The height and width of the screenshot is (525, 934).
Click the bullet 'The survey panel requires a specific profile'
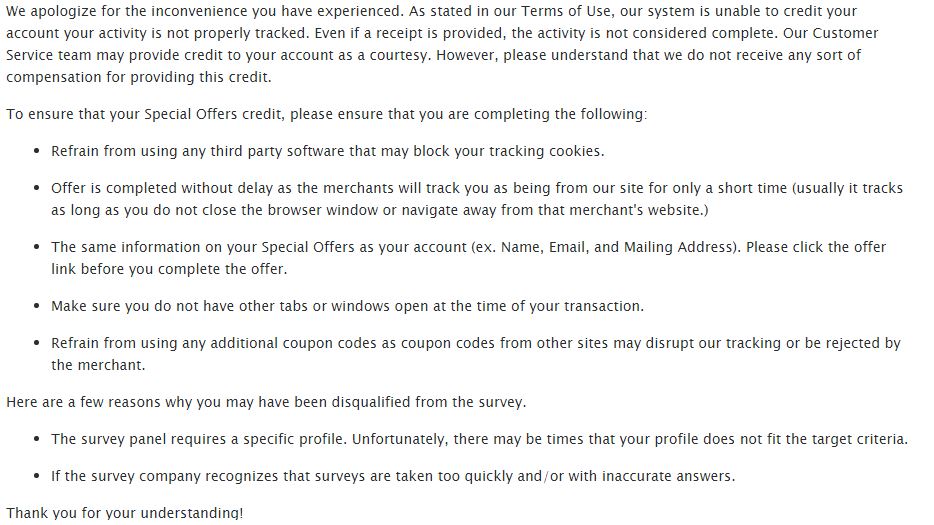click(480, 439)
